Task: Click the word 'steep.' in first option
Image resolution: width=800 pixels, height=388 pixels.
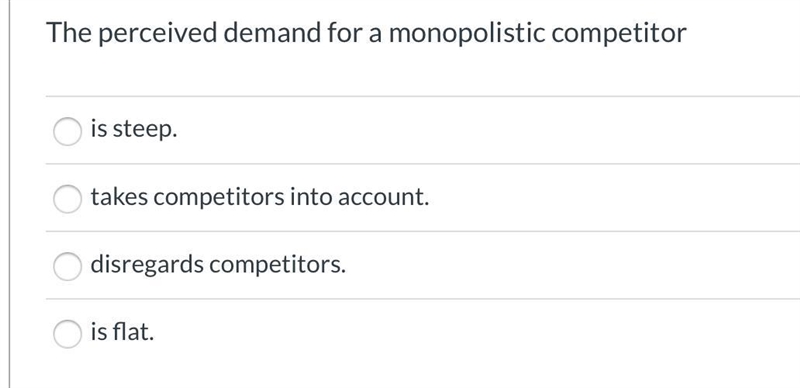Action: pyautogui.click(x=145, y=131)
